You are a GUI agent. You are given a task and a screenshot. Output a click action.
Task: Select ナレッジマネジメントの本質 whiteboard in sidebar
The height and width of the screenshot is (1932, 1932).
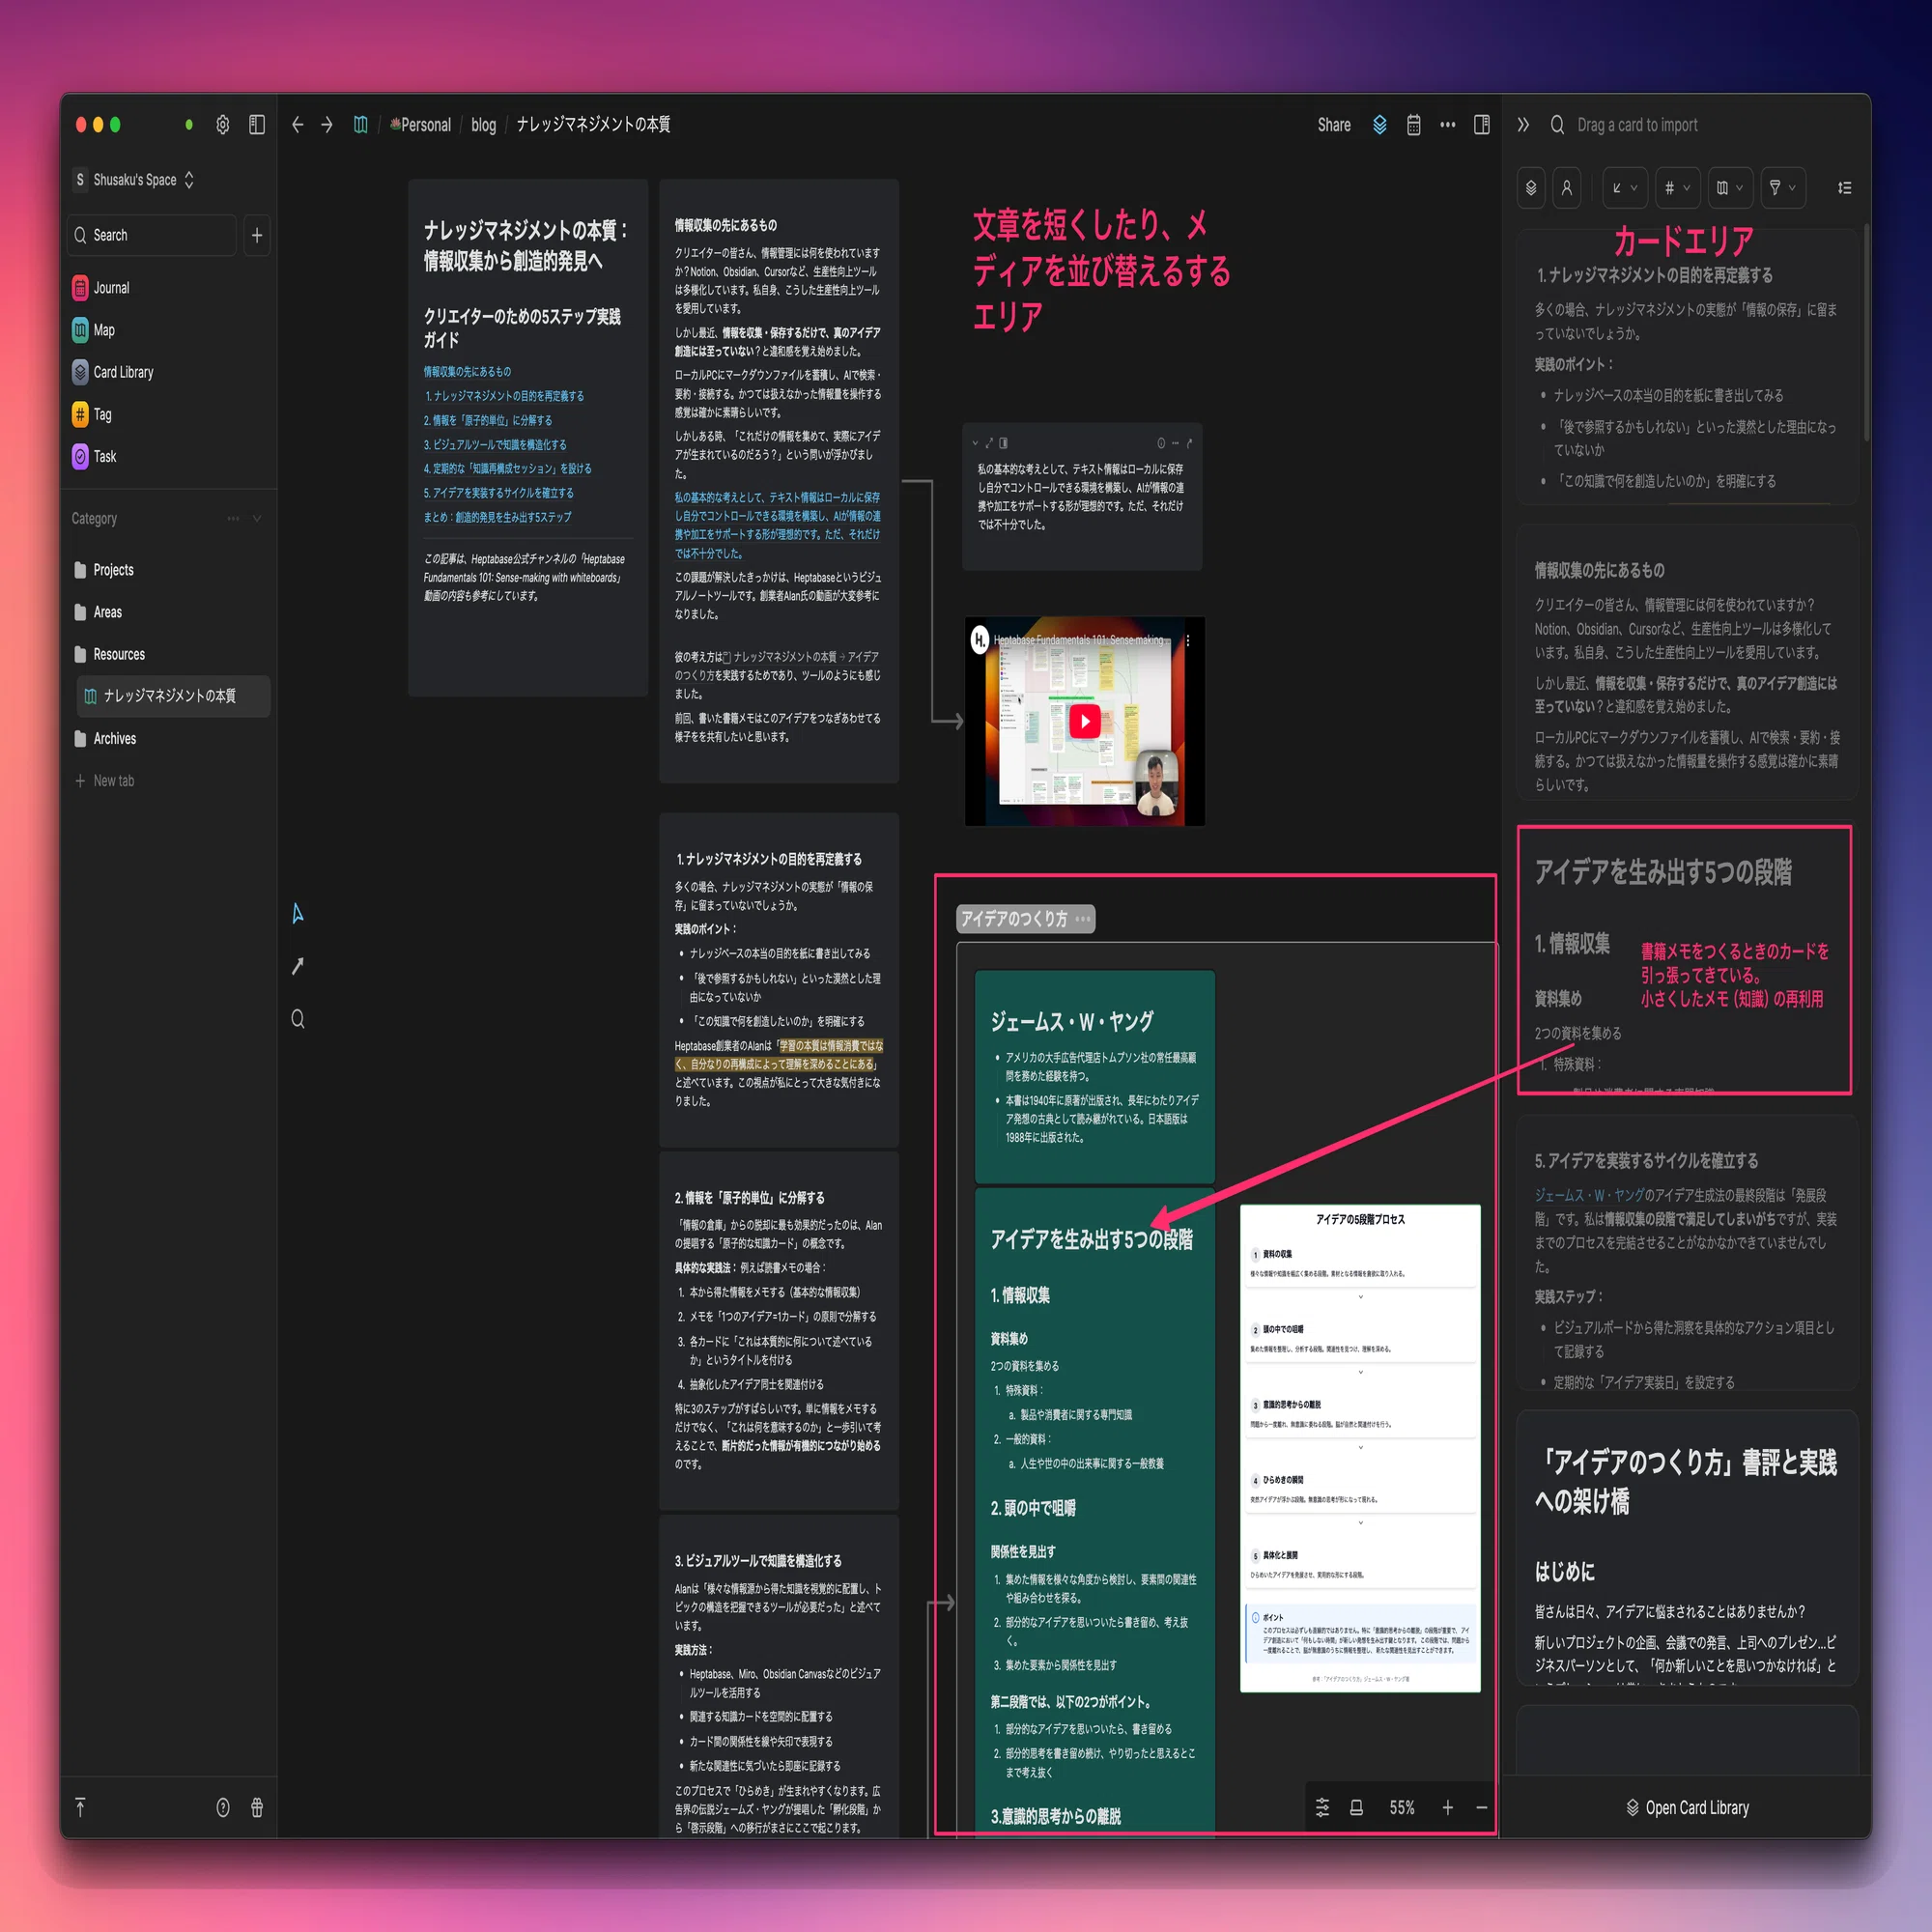(173, 696)
